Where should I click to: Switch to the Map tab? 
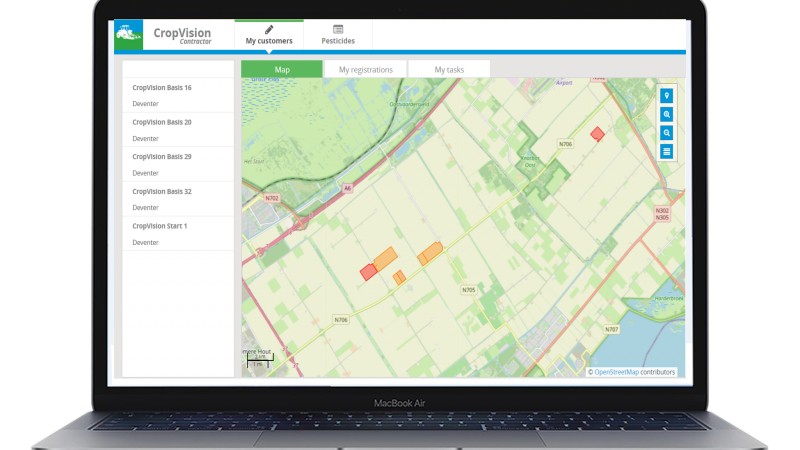[x=282, y=69]
